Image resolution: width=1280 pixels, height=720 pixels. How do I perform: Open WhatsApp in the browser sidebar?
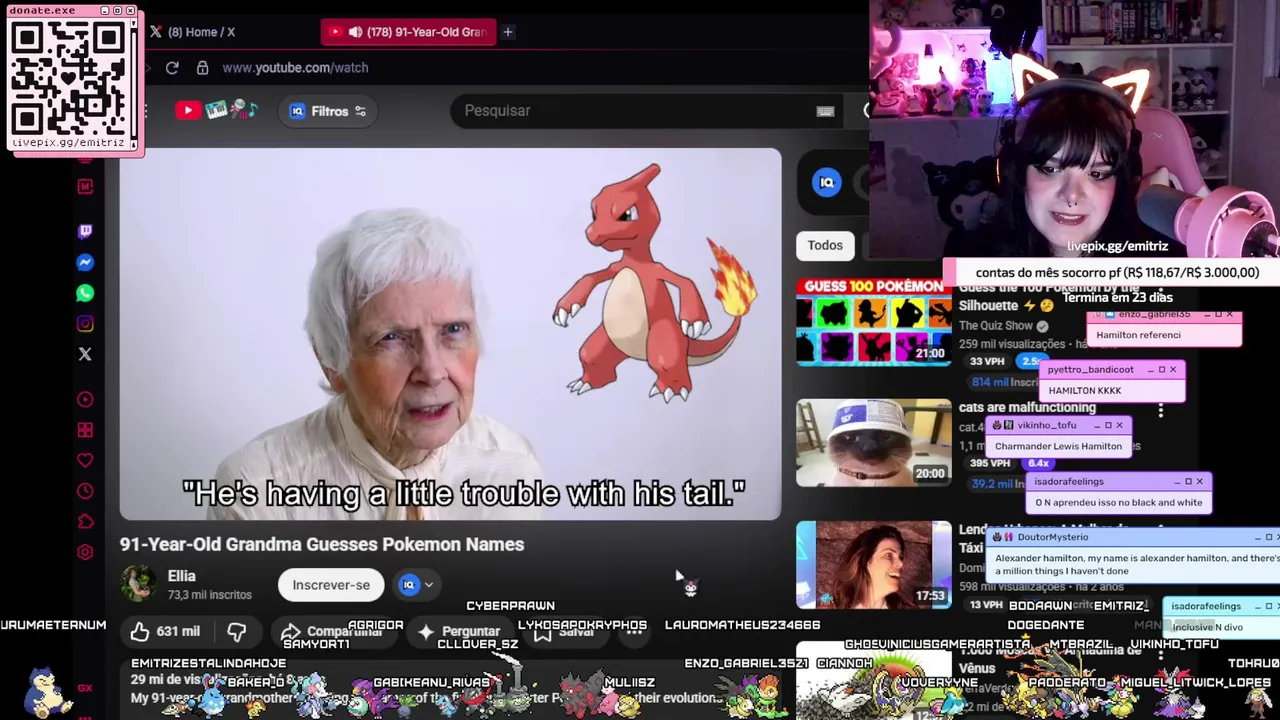pos(85,293)
